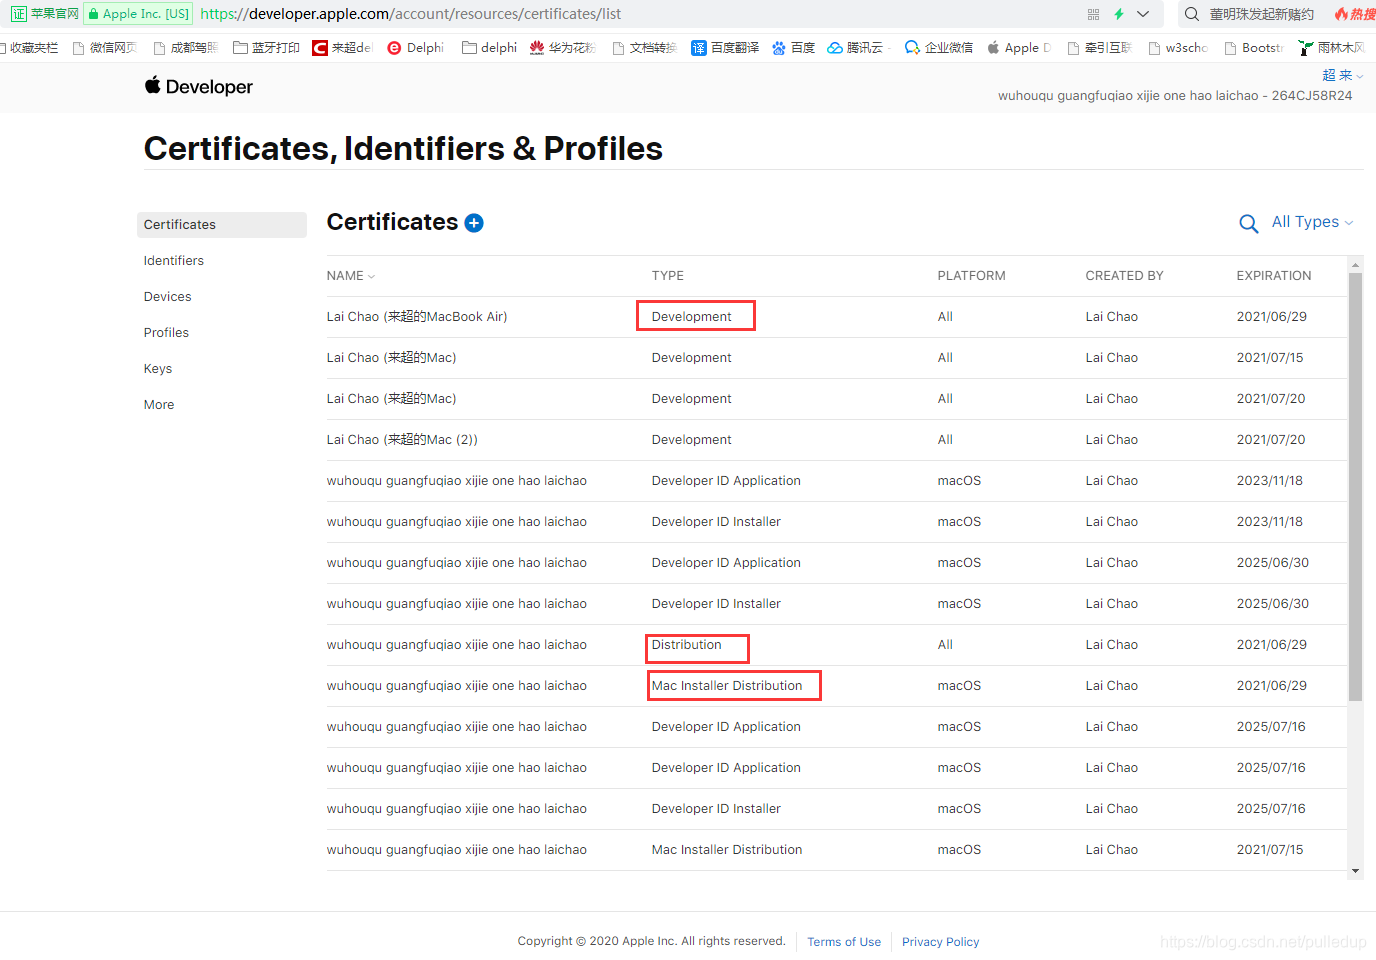Switch to the Identifiers section

173,260
